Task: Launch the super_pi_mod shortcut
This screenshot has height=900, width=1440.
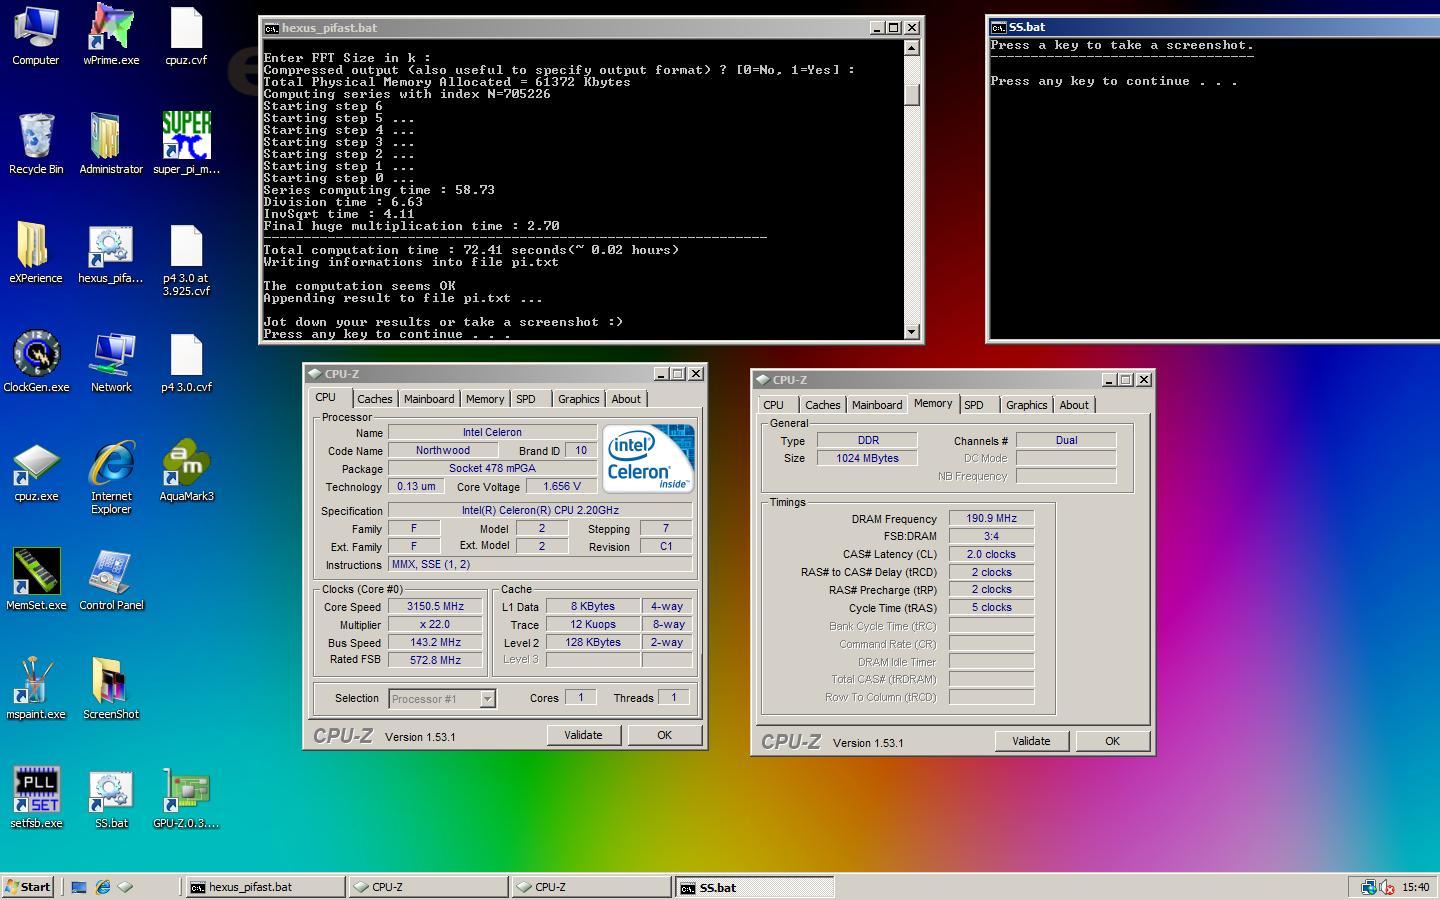Action: 186,145
